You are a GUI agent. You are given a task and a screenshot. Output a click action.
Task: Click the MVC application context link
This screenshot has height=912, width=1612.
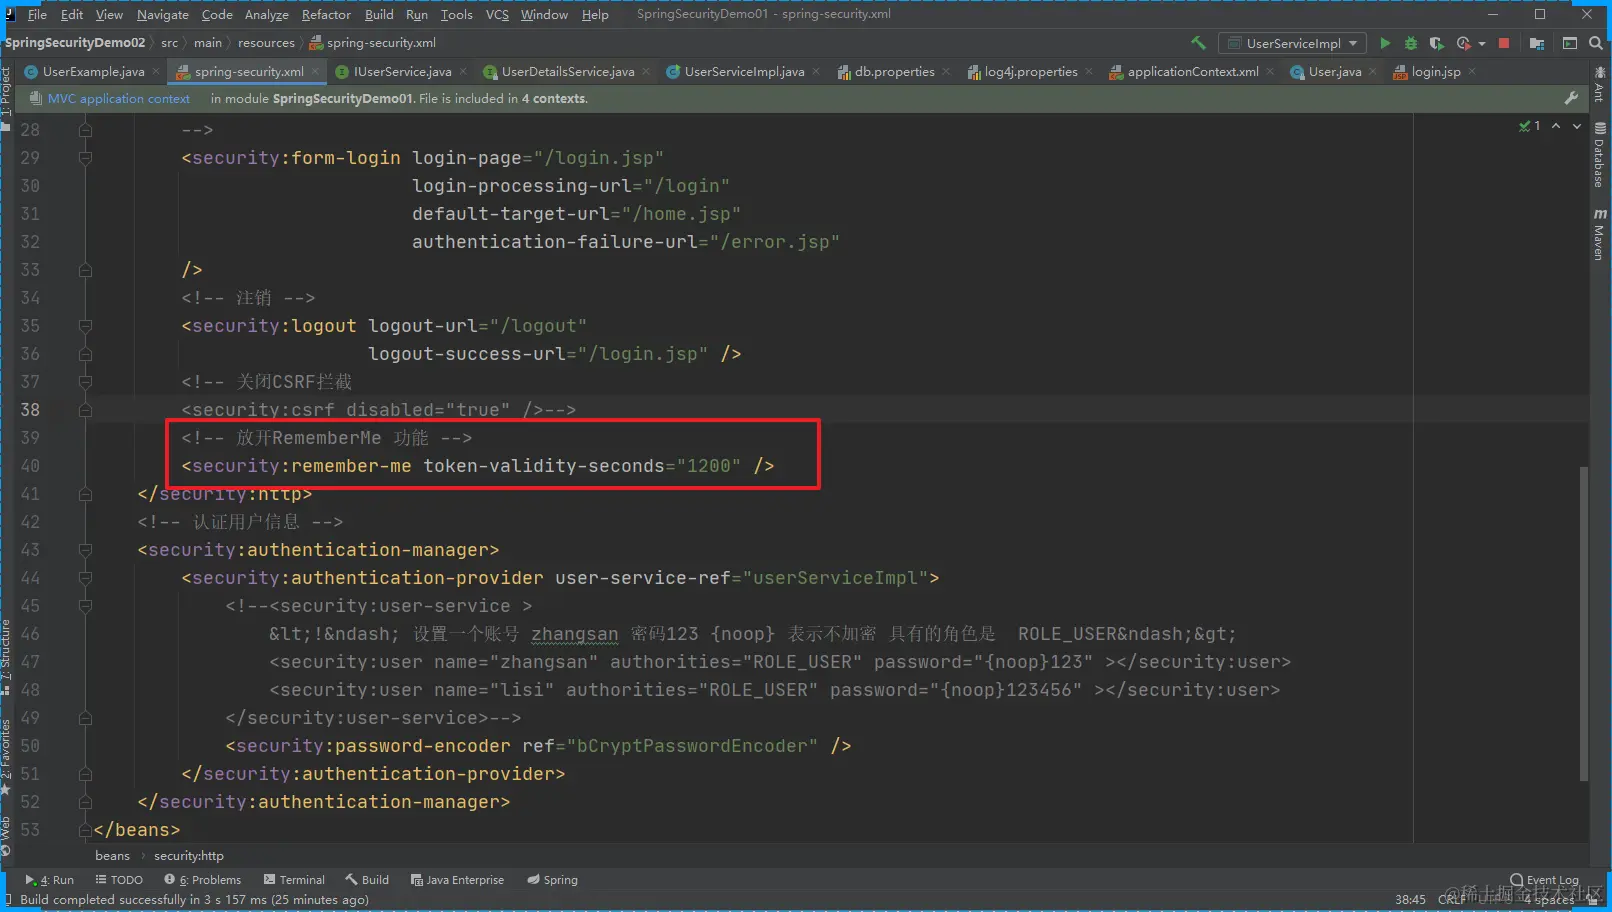pos(119,98)
